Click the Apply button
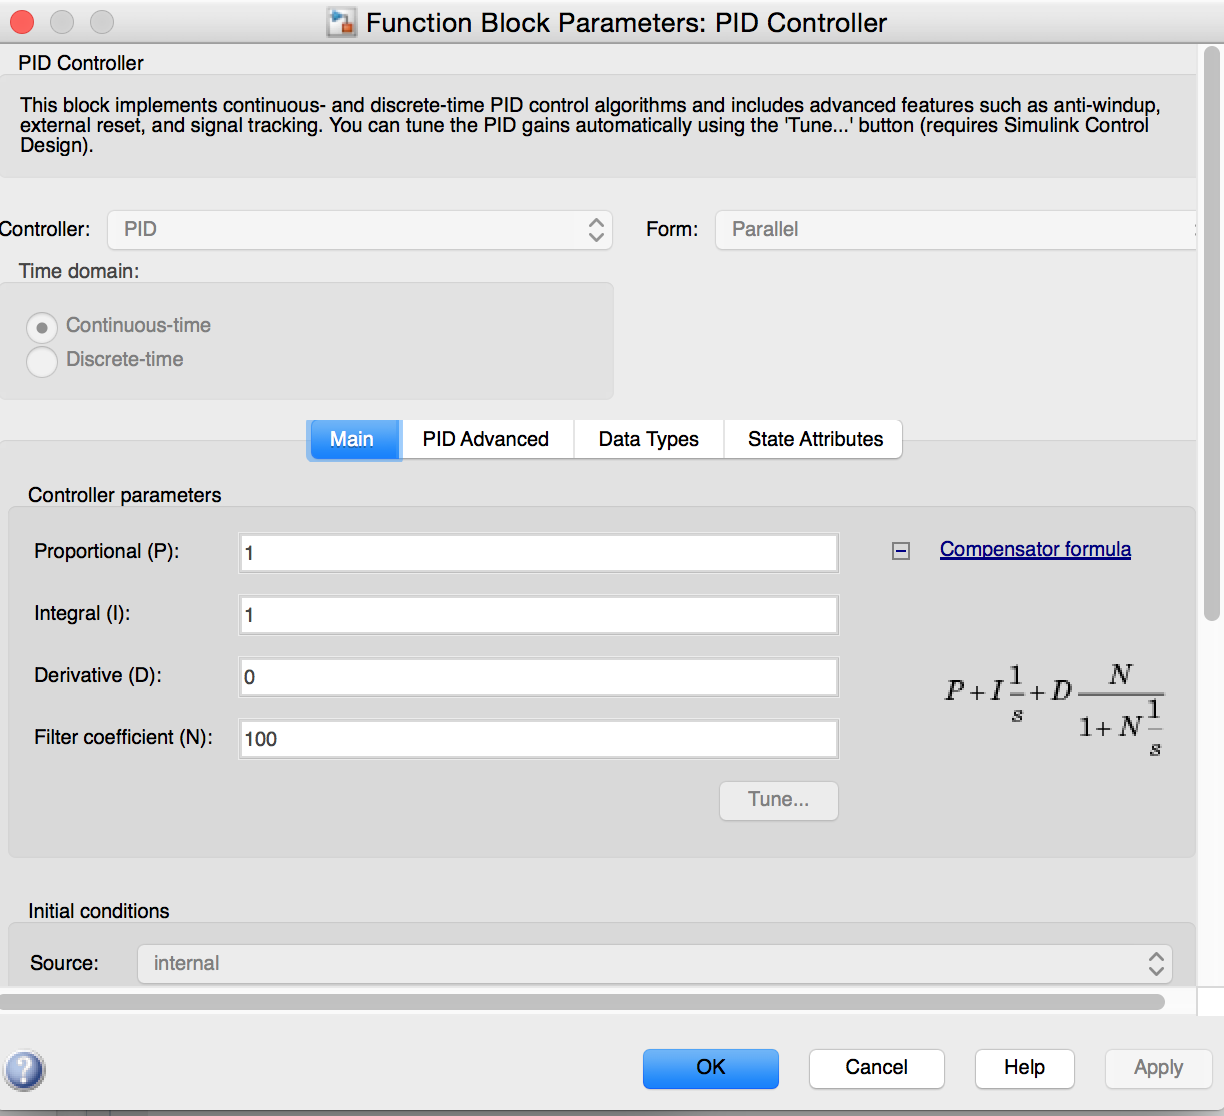This screenshot has width=1224, height=1116. (1158, 1068)
